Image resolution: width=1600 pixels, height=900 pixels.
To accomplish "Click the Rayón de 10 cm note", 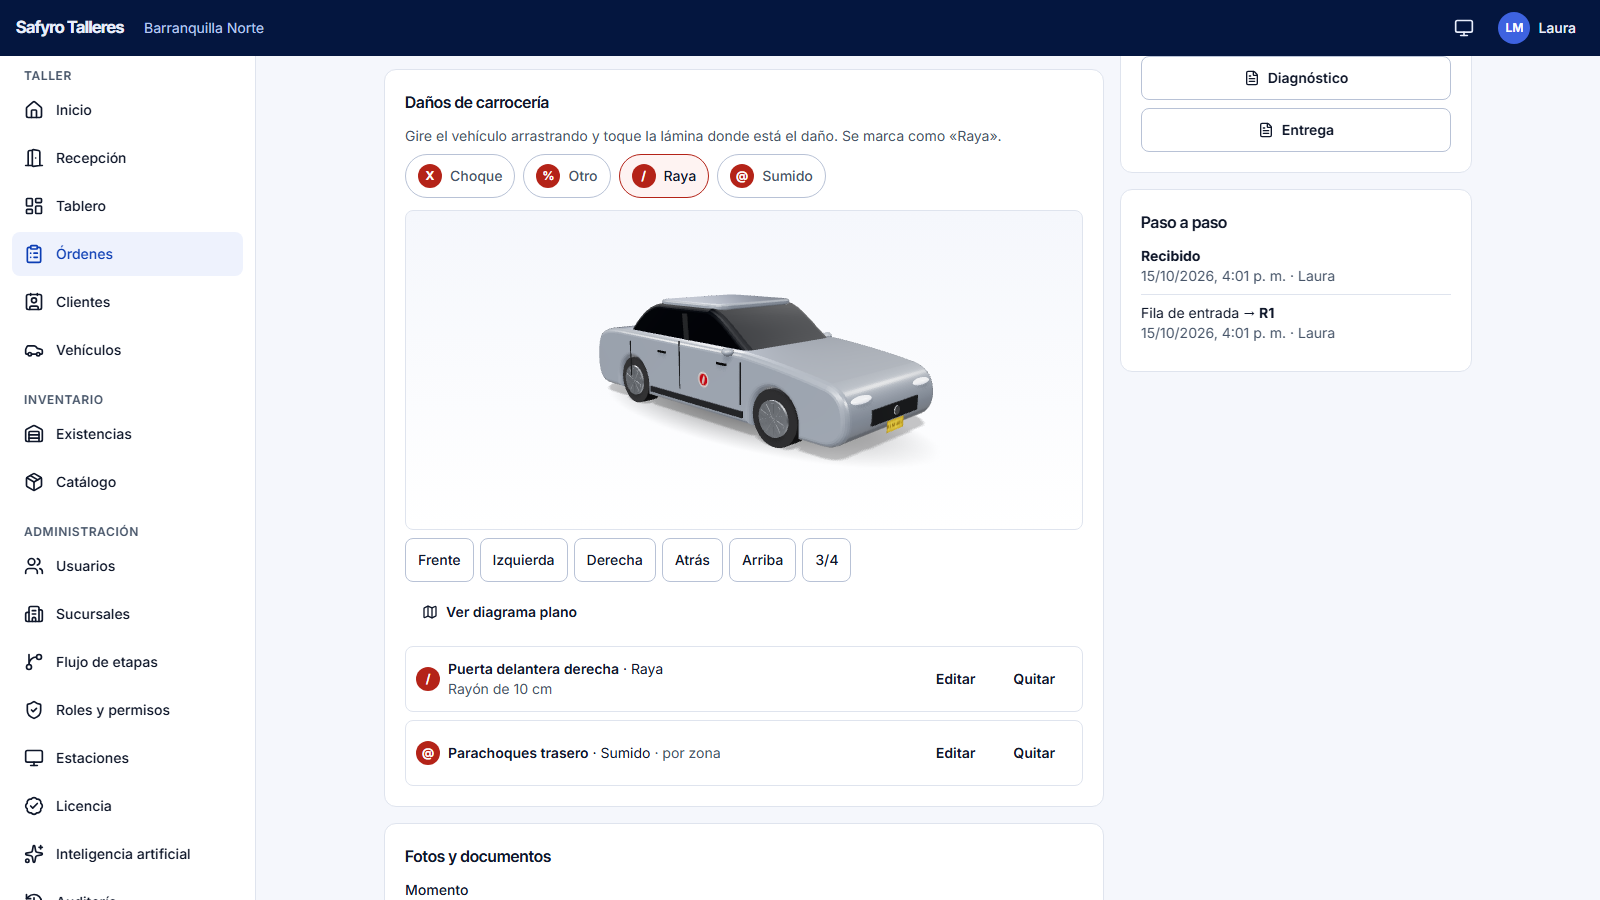I will tap(500, 689).
